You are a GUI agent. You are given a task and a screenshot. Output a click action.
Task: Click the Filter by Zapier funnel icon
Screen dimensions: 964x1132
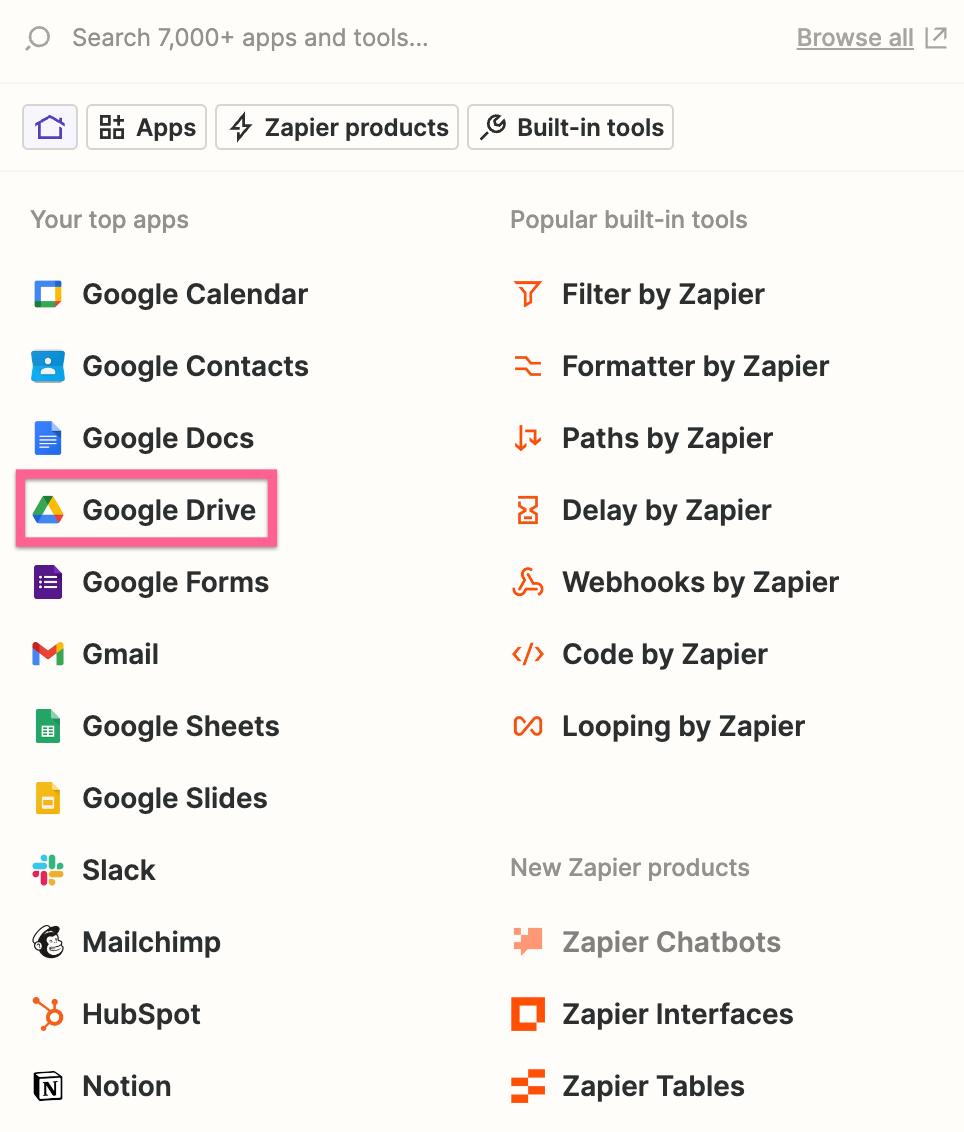[x=528, y=294]
